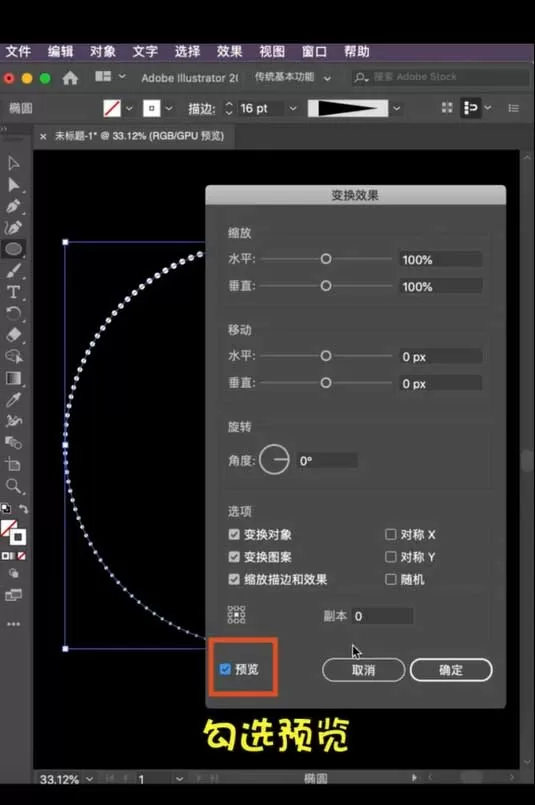Click the align panel grid icon
The height and width of the screenshot is (805, 535).
447,107
